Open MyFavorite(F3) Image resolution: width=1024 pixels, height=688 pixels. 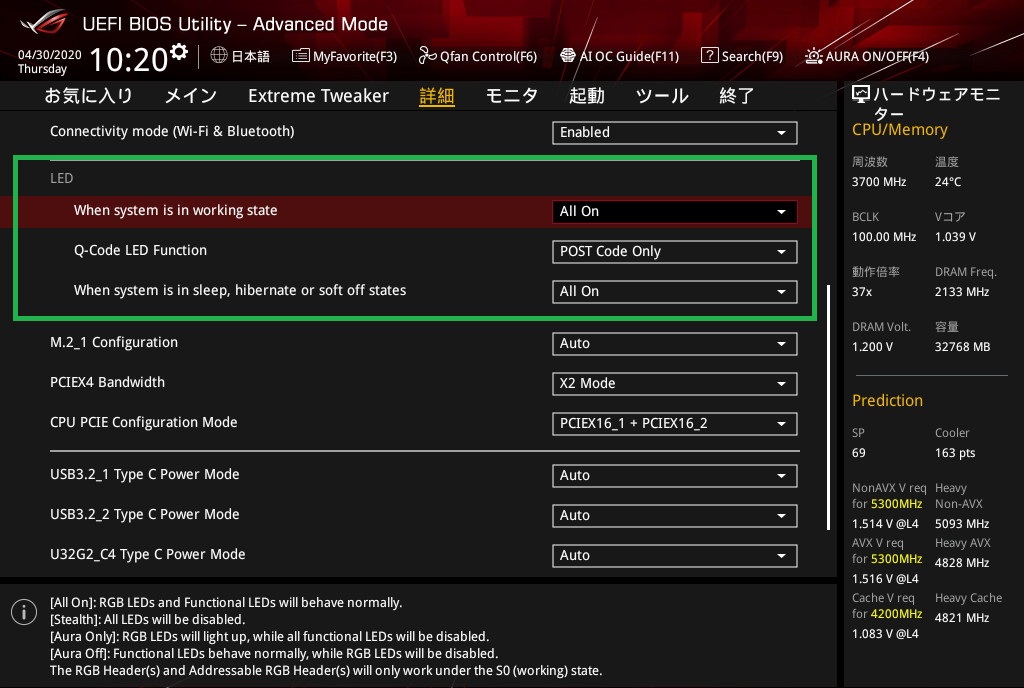coord(344,56)
